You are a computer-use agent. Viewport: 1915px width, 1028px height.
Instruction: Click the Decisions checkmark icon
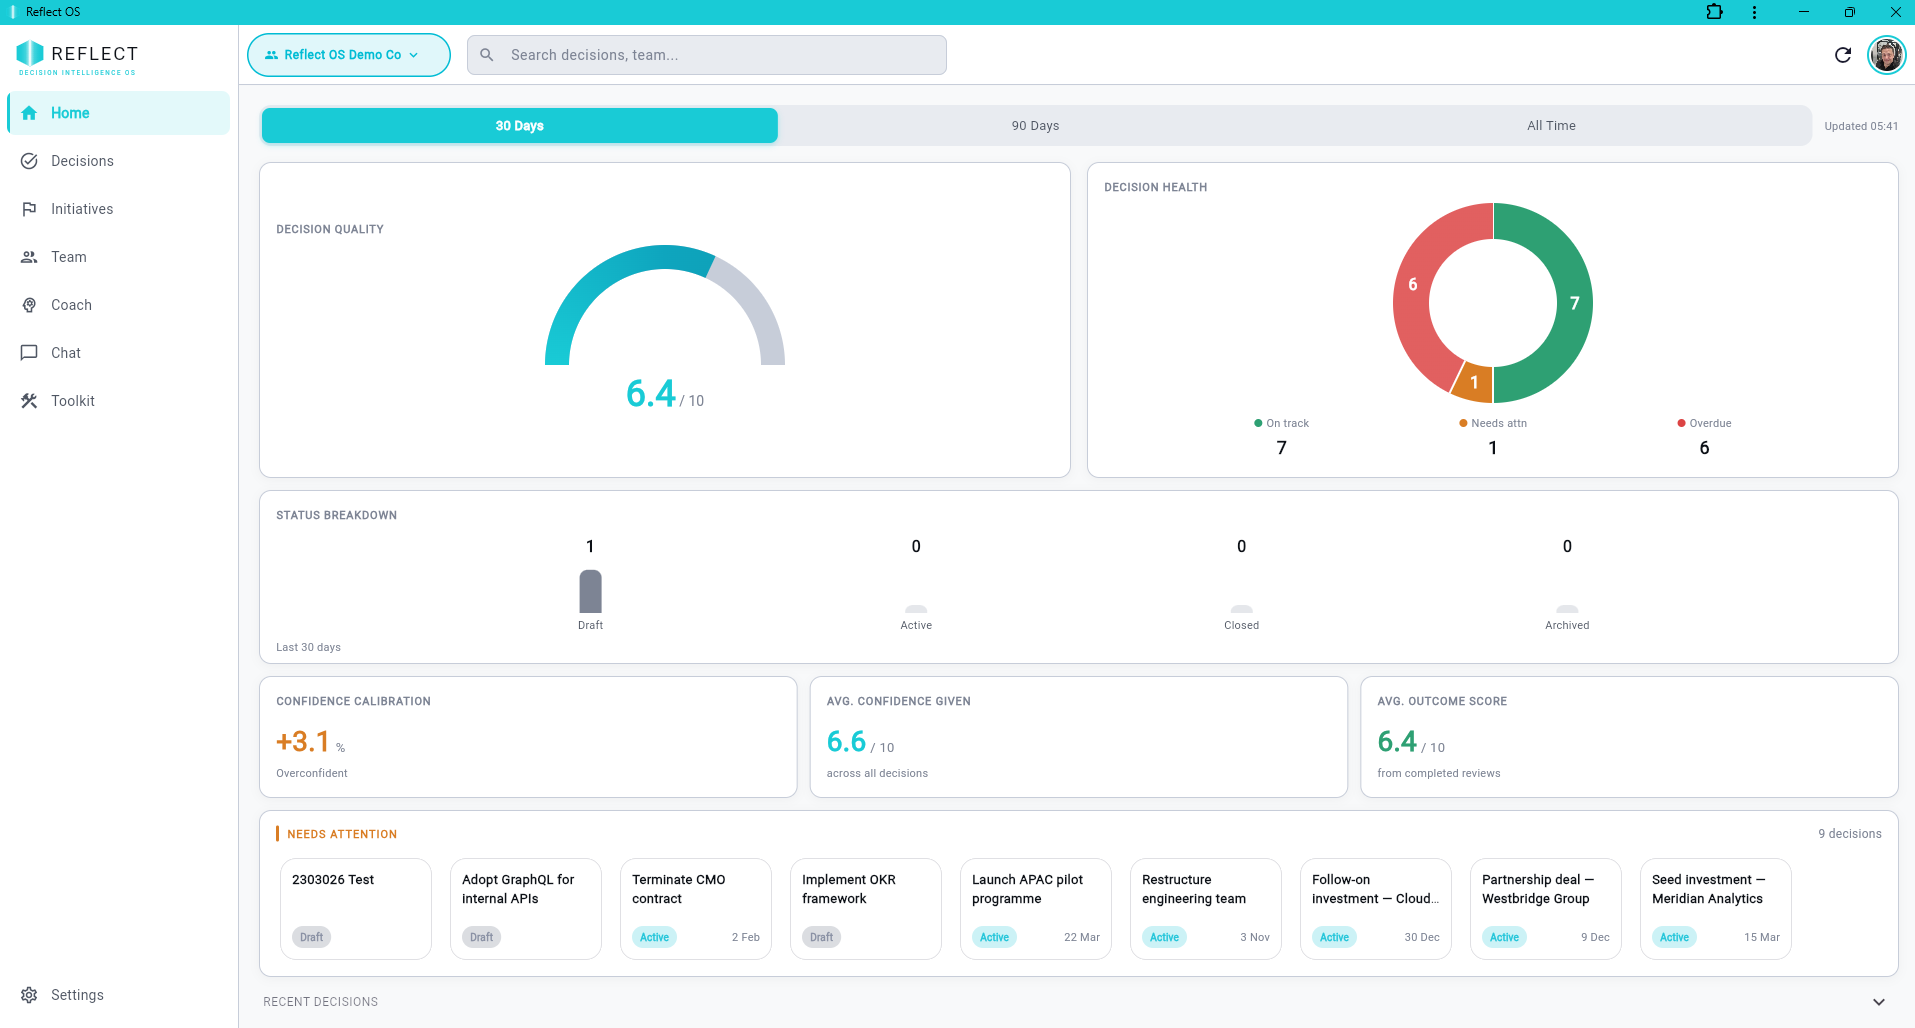(x=29, y=161)
